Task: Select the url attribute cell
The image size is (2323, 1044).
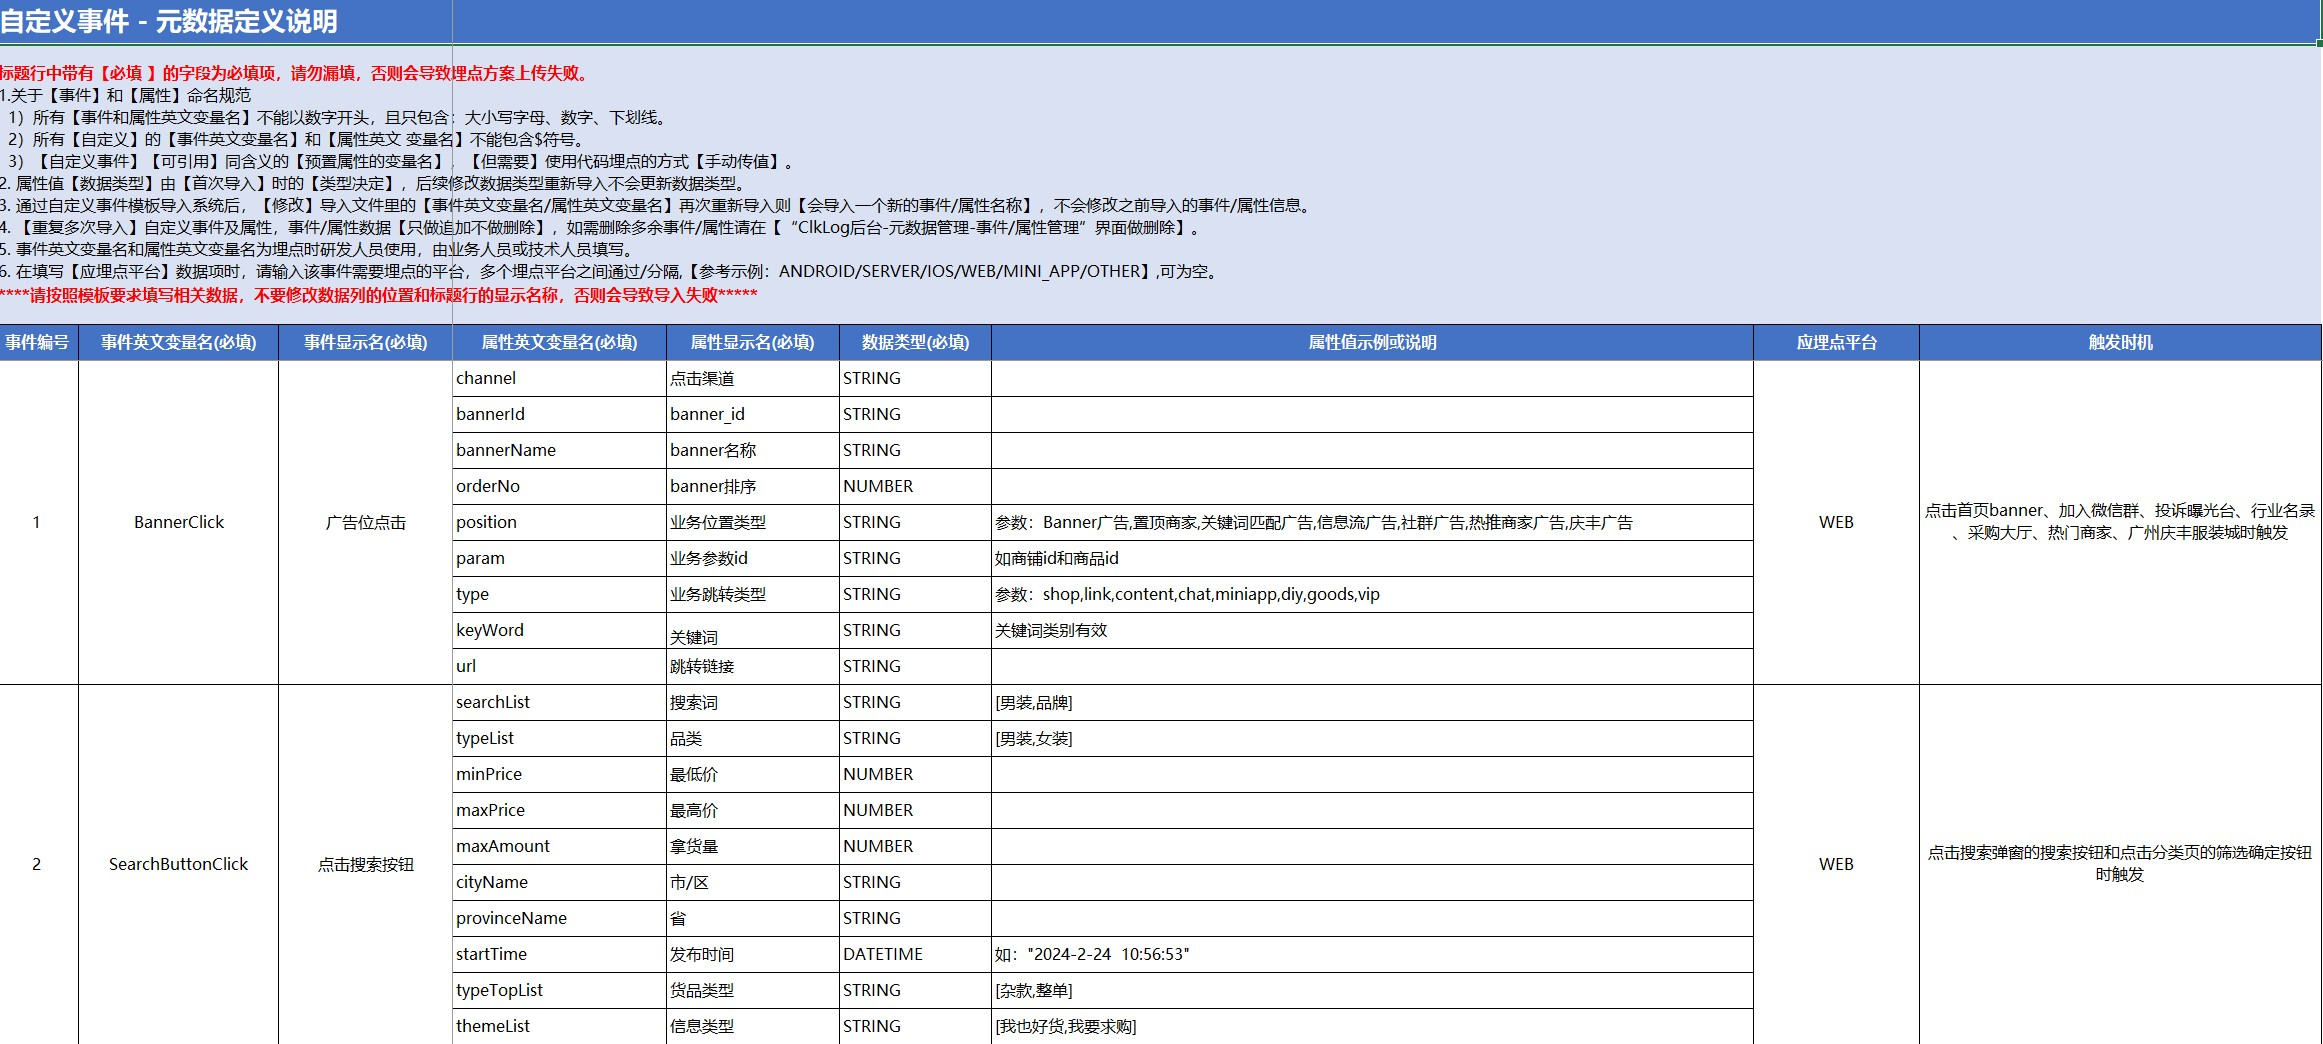Action: [x=559, y=666]
